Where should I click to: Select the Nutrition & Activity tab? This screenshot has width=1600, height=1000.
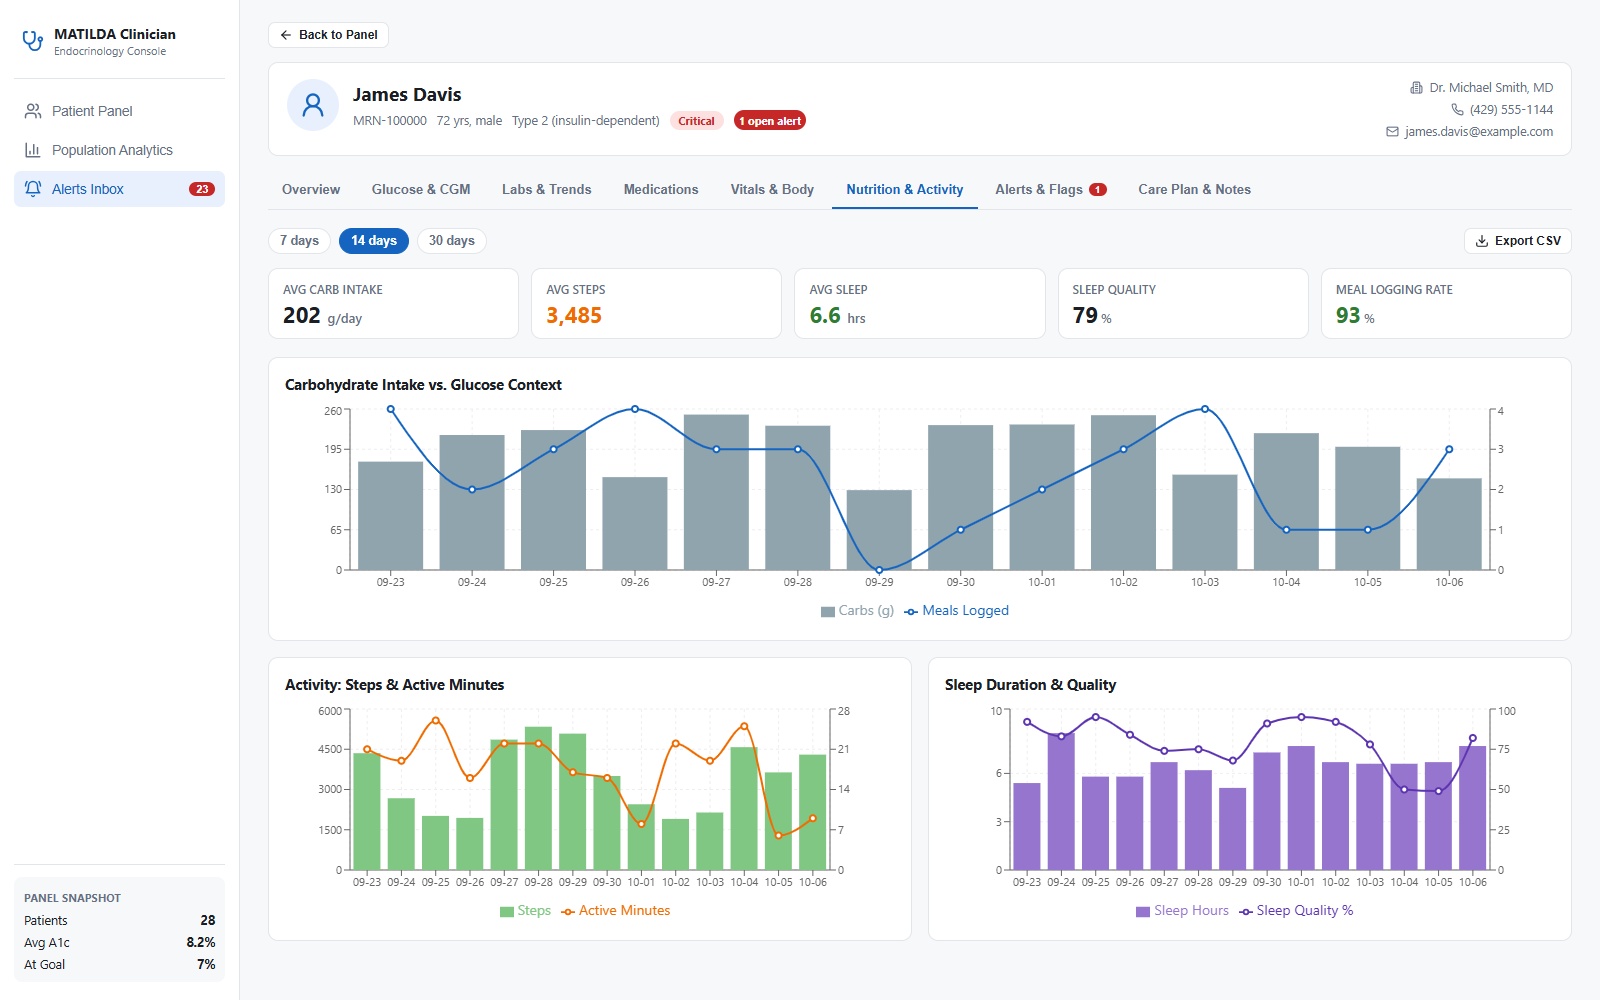click(905, 190)
